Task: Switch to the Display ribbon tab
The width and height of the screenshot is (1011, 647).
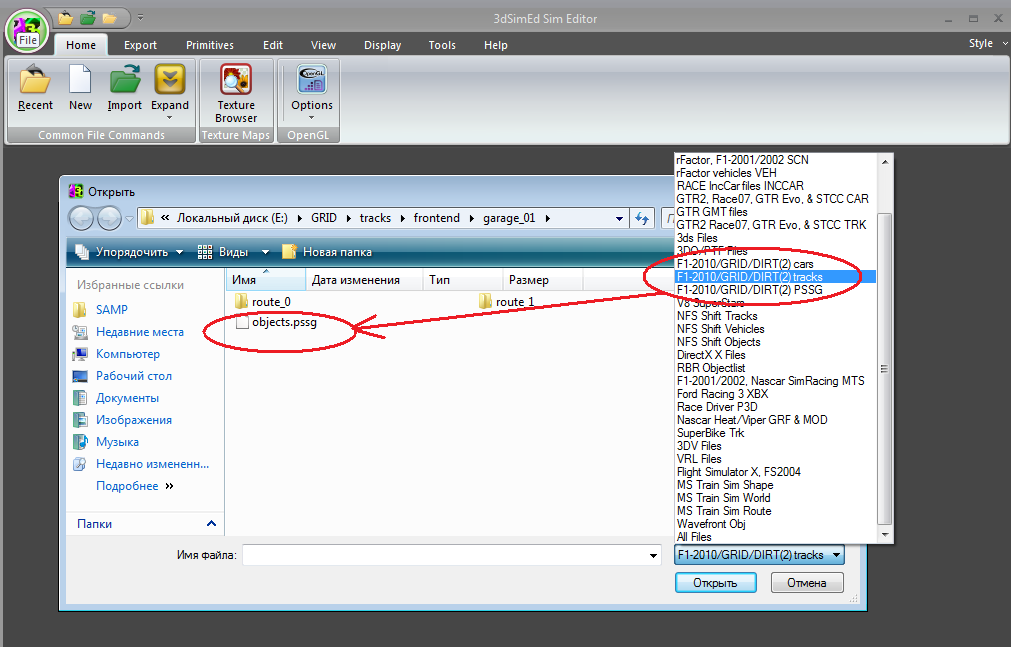Action: pyautogui.click(x=382, y=45)
